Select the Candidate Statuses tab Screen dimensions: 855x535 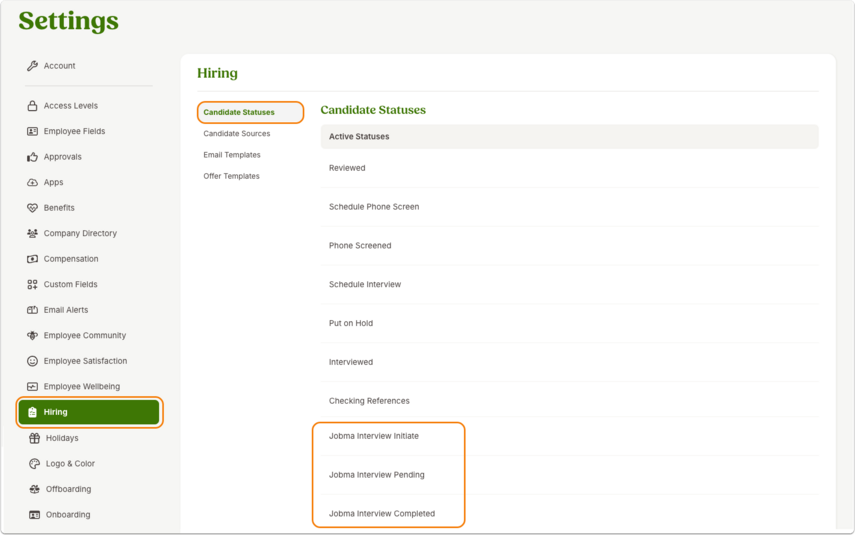coord(250,112)
